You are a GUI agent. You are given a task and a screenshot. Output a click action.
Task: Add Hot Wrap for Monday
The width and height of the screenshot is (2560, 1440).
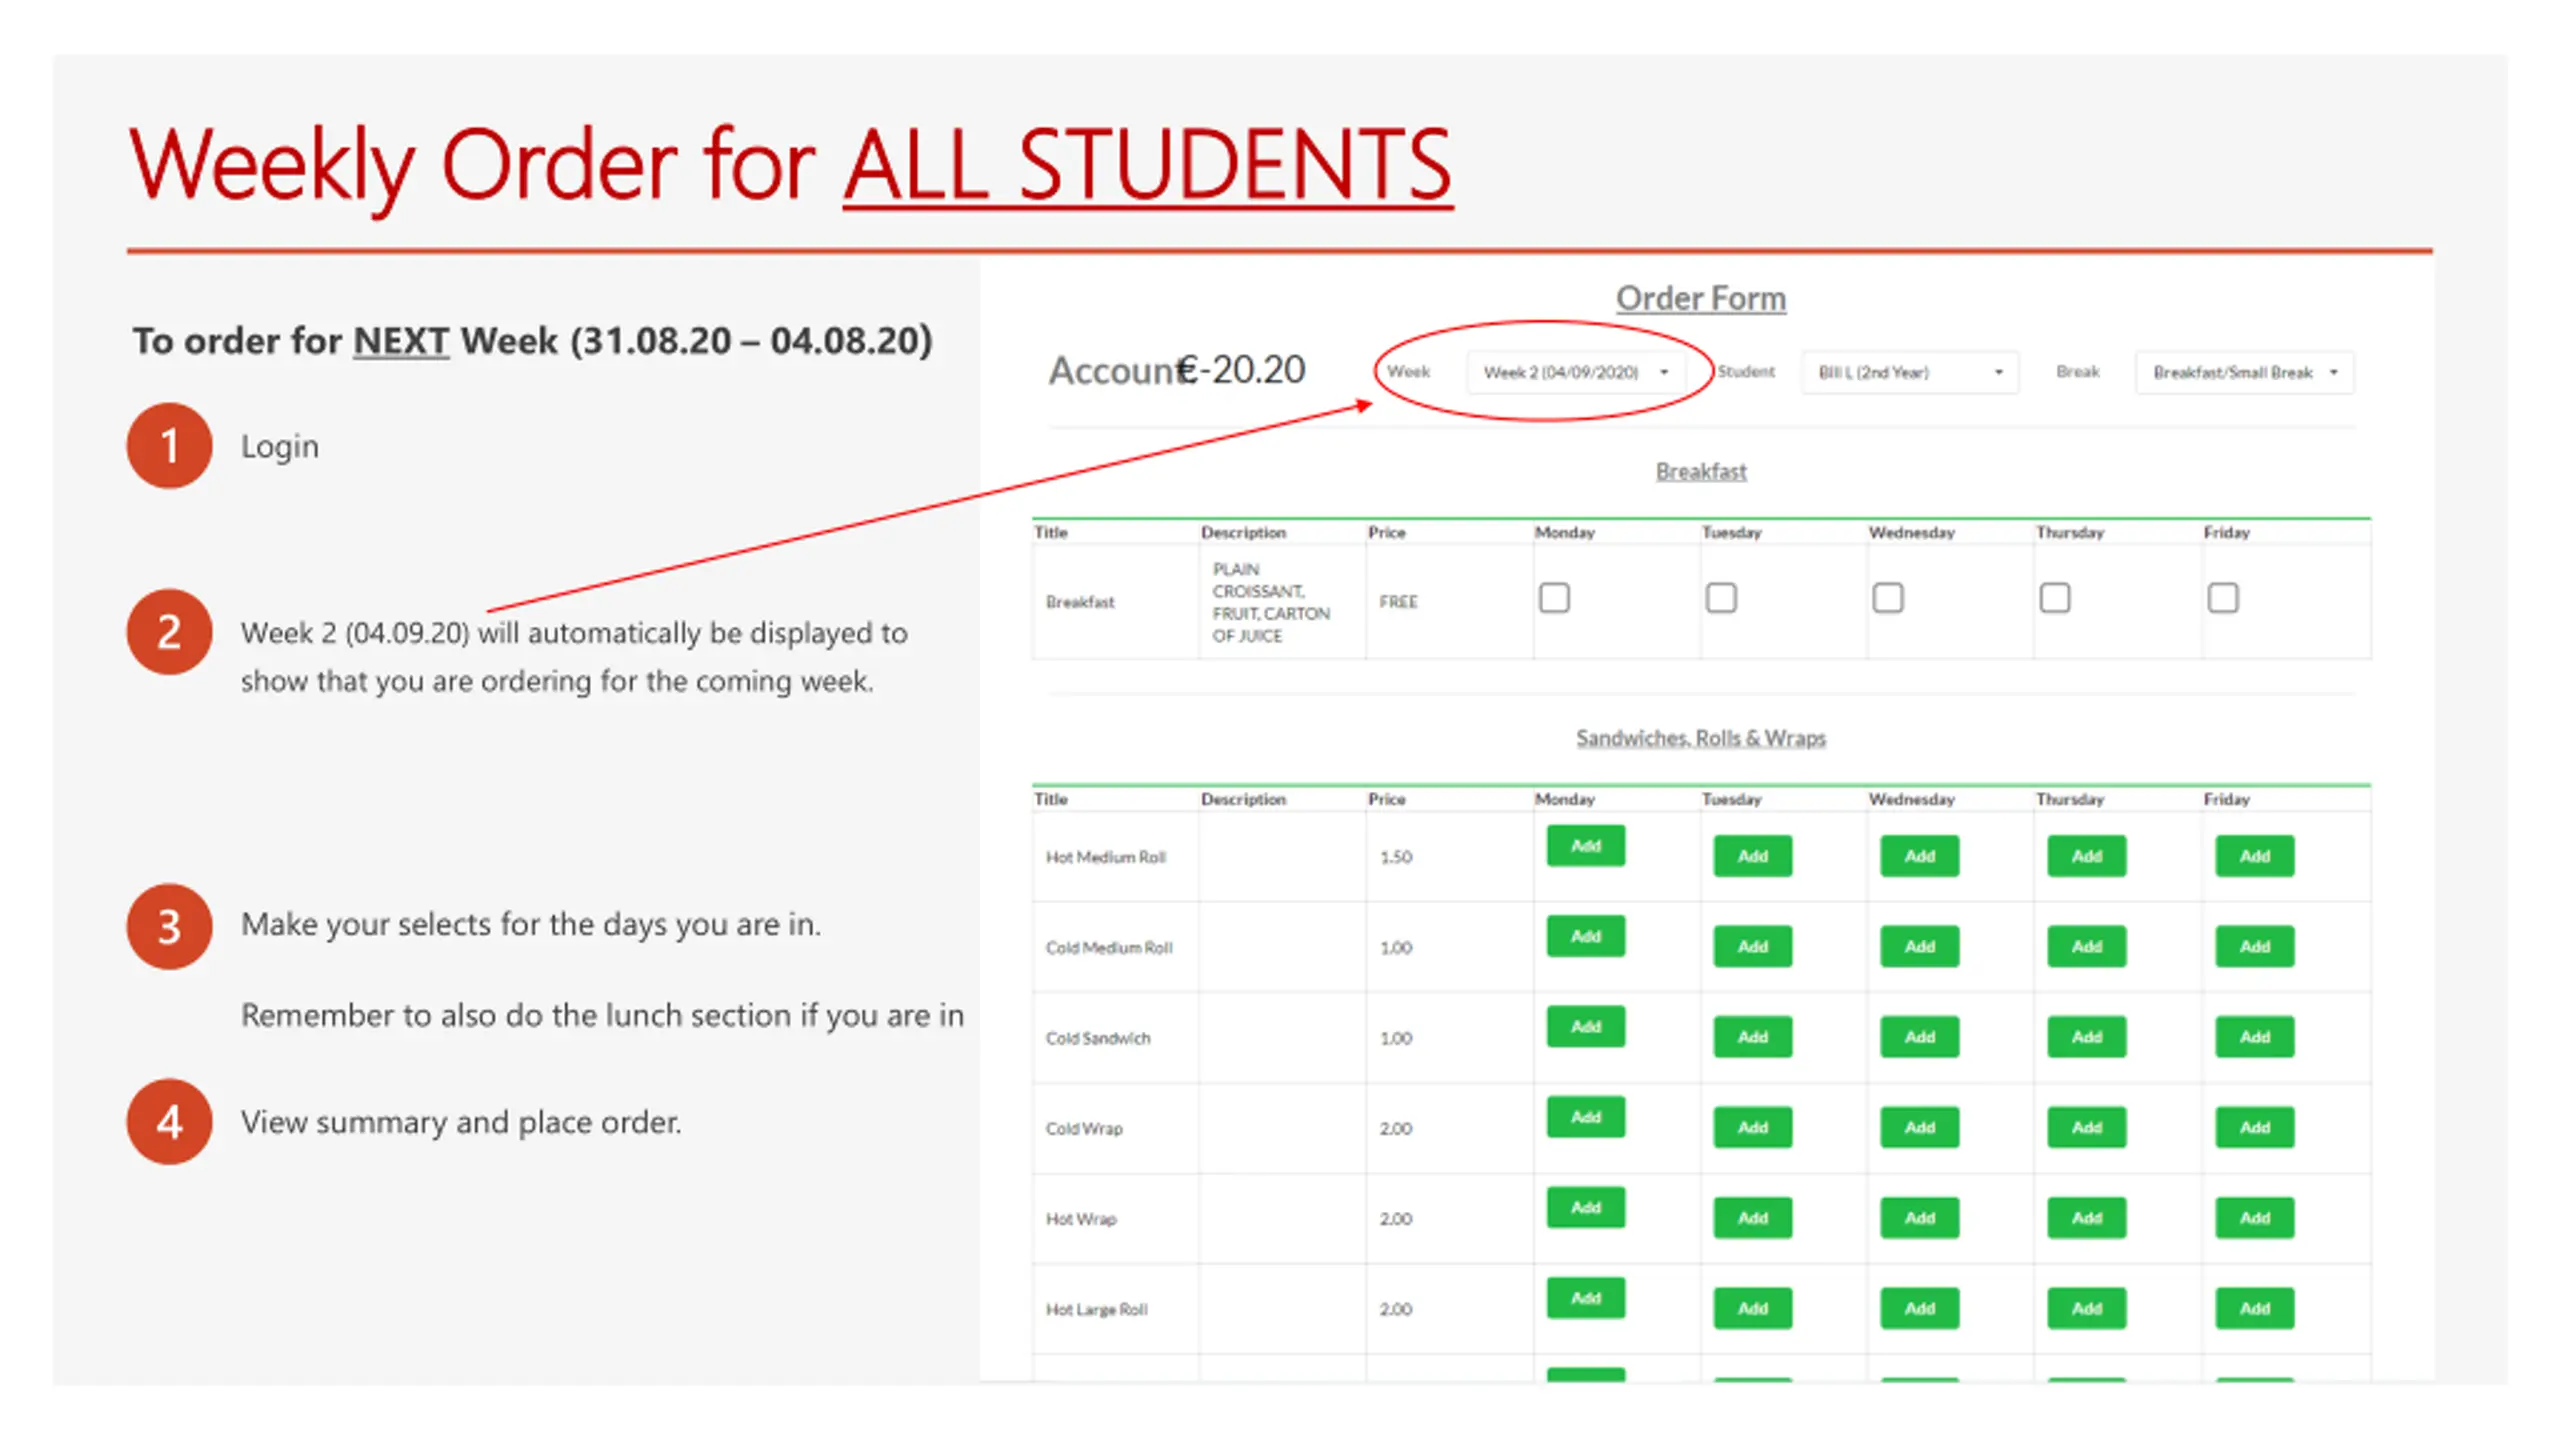(1586, 1208)
